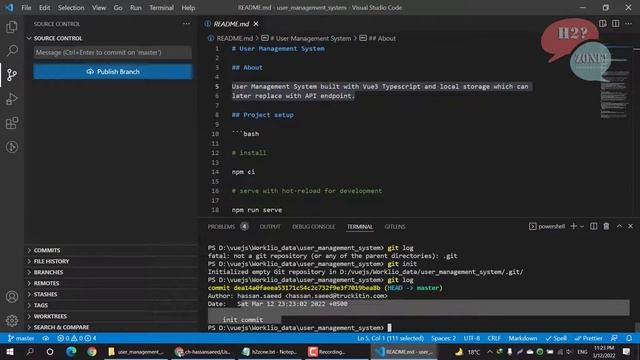This screenshot has width=640, height=360.
Task: Open the File menu
Action: click(x=26, y=8)
